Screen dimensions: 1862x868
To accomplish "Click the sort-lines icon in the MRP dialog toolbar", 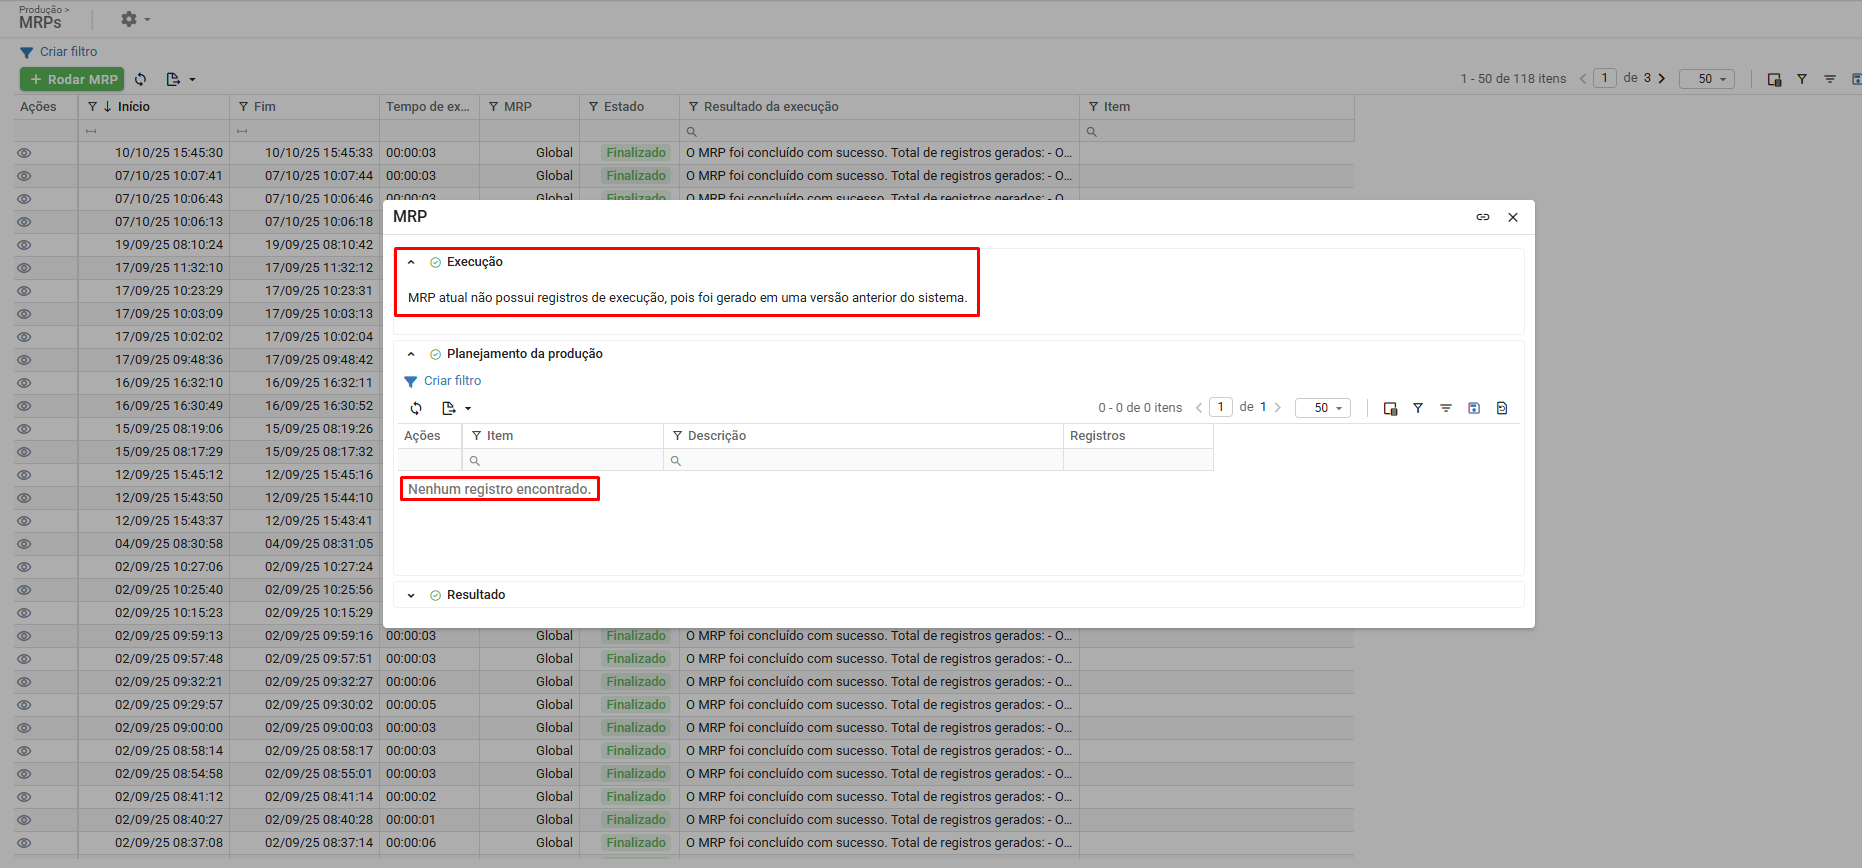I will [x=1446, y=408].
